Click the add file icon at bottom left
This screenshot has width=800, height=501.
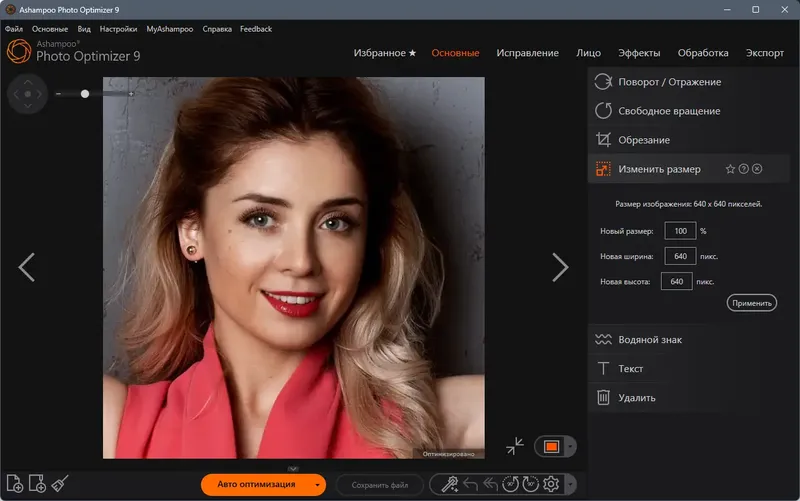[14, 485]
